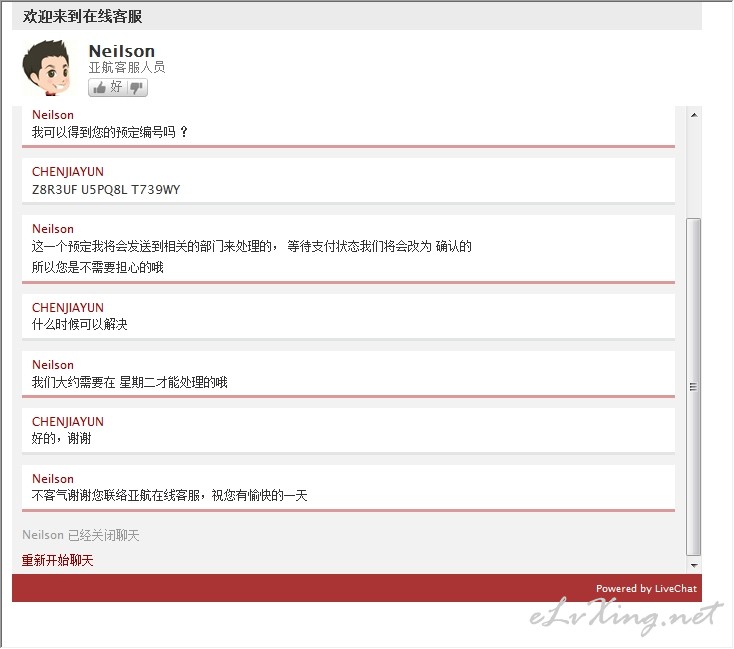Click the 好 rating label
The width and height of the screenshot is (734, 649).
click(x=116, y=87)
